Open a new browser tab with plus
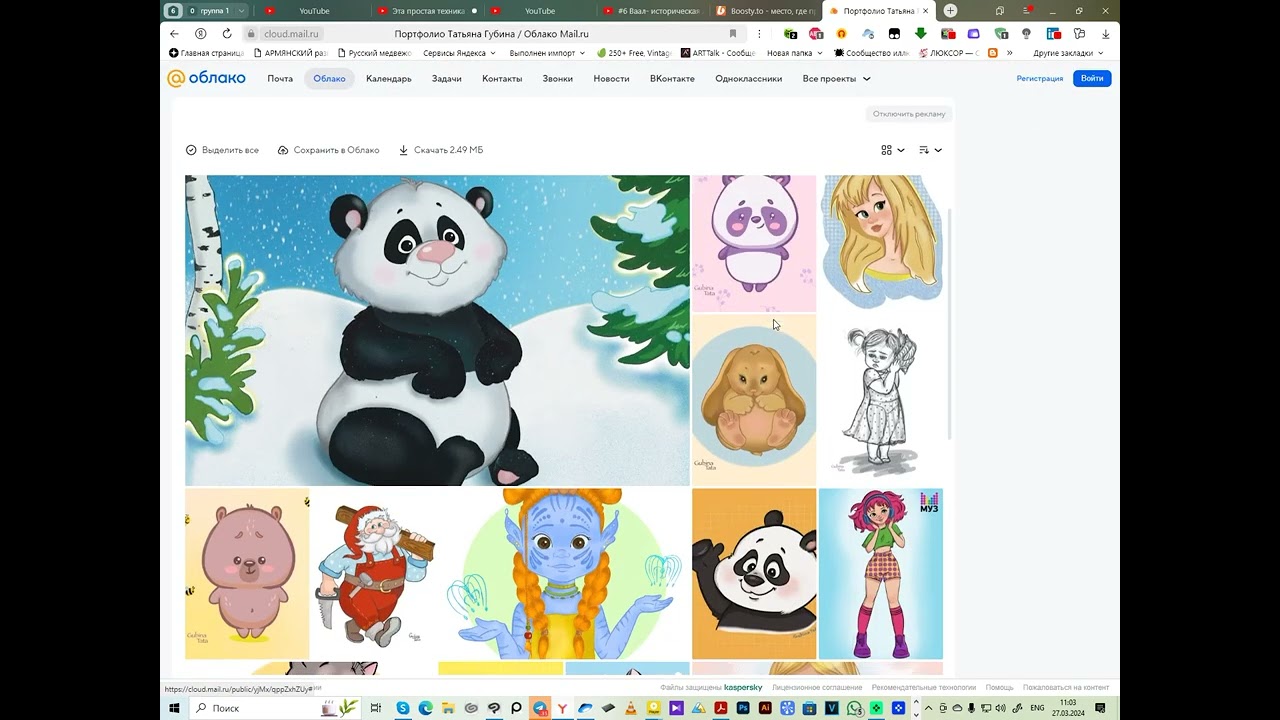The width and height of the screenshot is (1280, 720). point(951,11)
